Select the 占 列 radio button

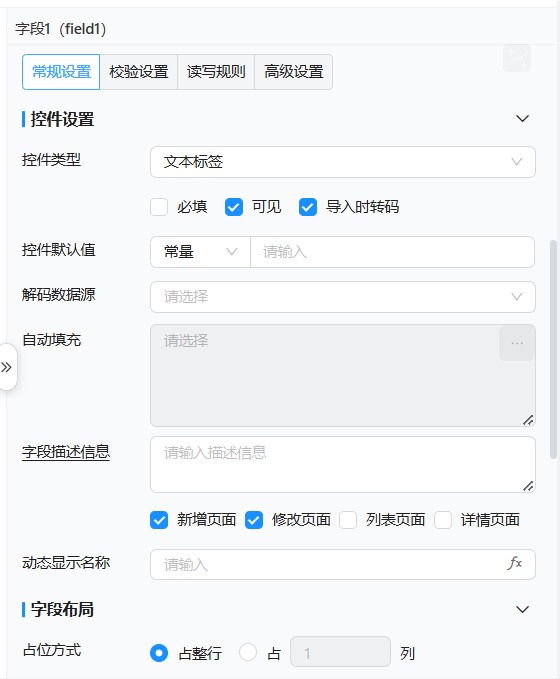pyautogui.click(x=248, y=652)
